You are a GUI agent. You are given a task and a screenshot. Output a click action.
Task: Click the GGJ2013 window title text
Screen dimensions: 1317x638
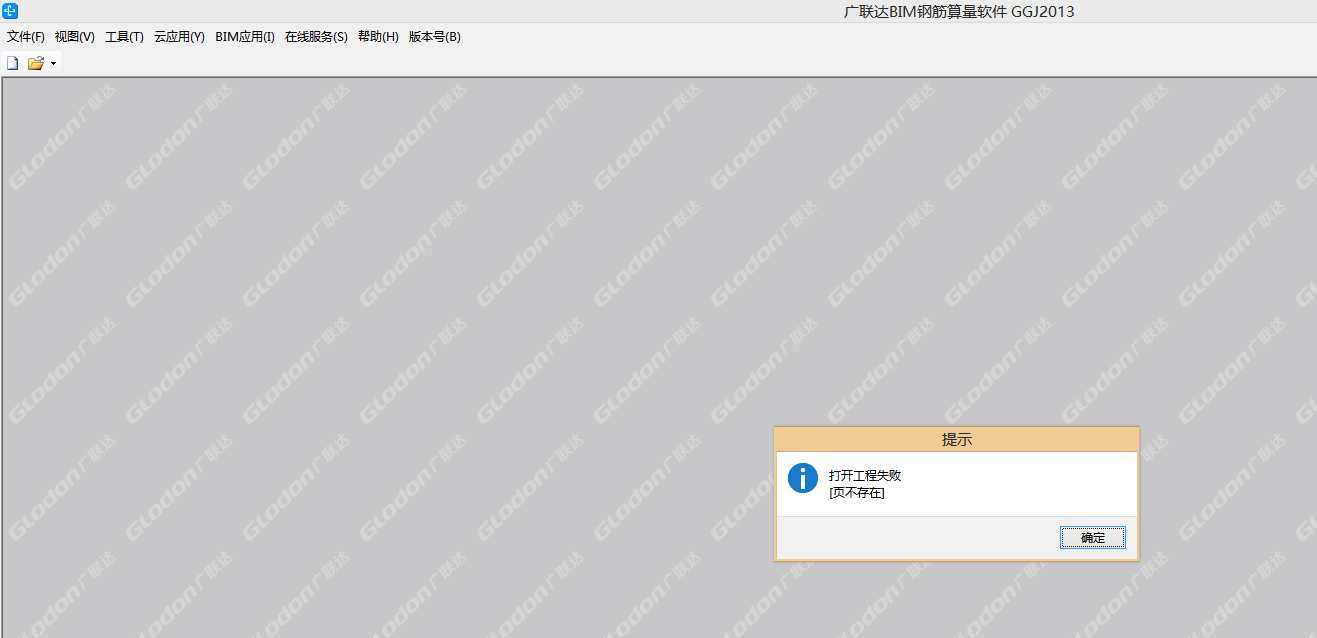[959, 12]
